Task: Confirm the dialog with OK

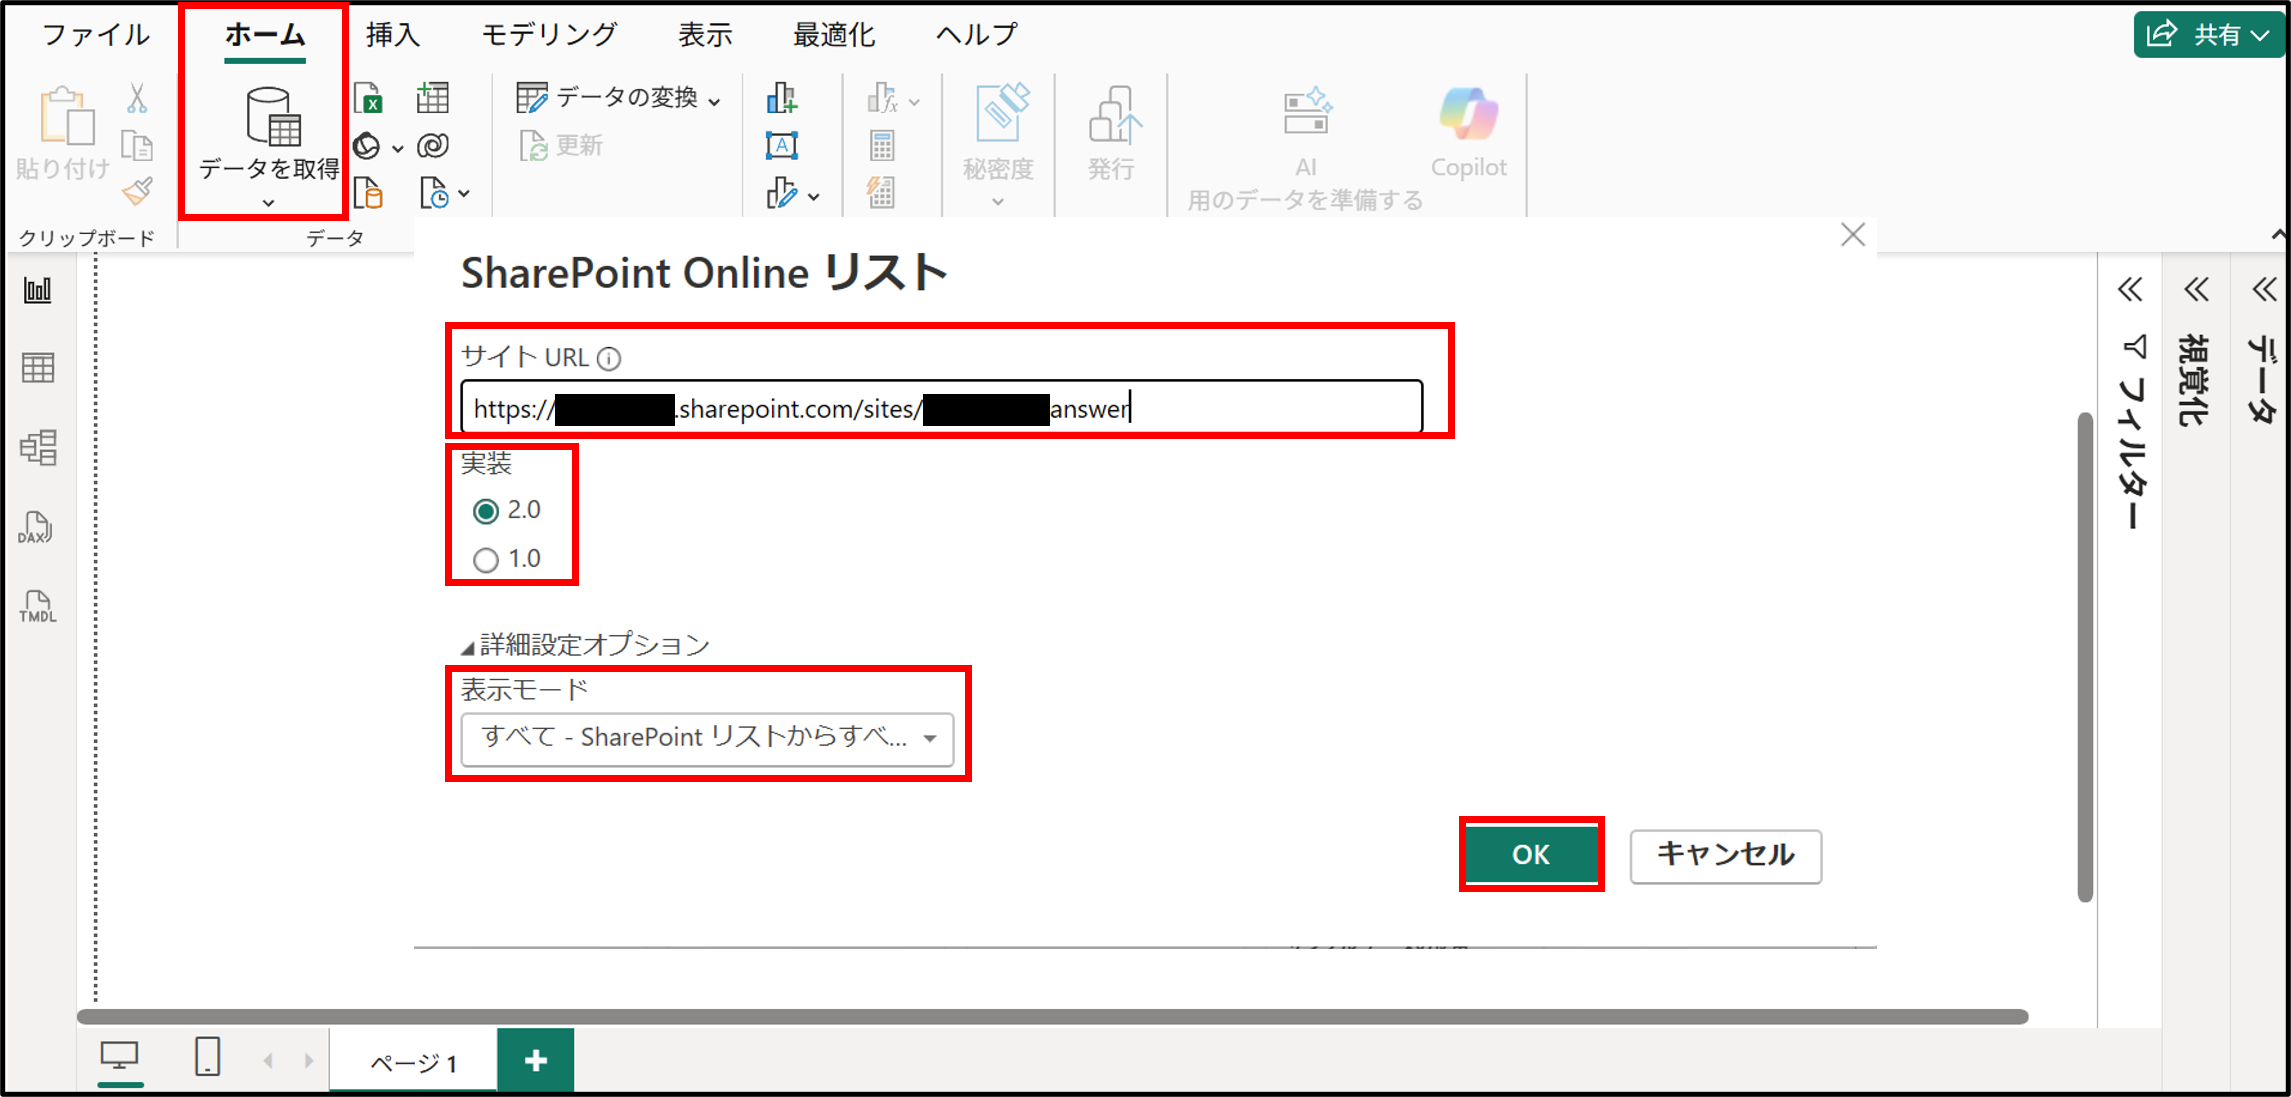Action: click(x=1530, y=853)
